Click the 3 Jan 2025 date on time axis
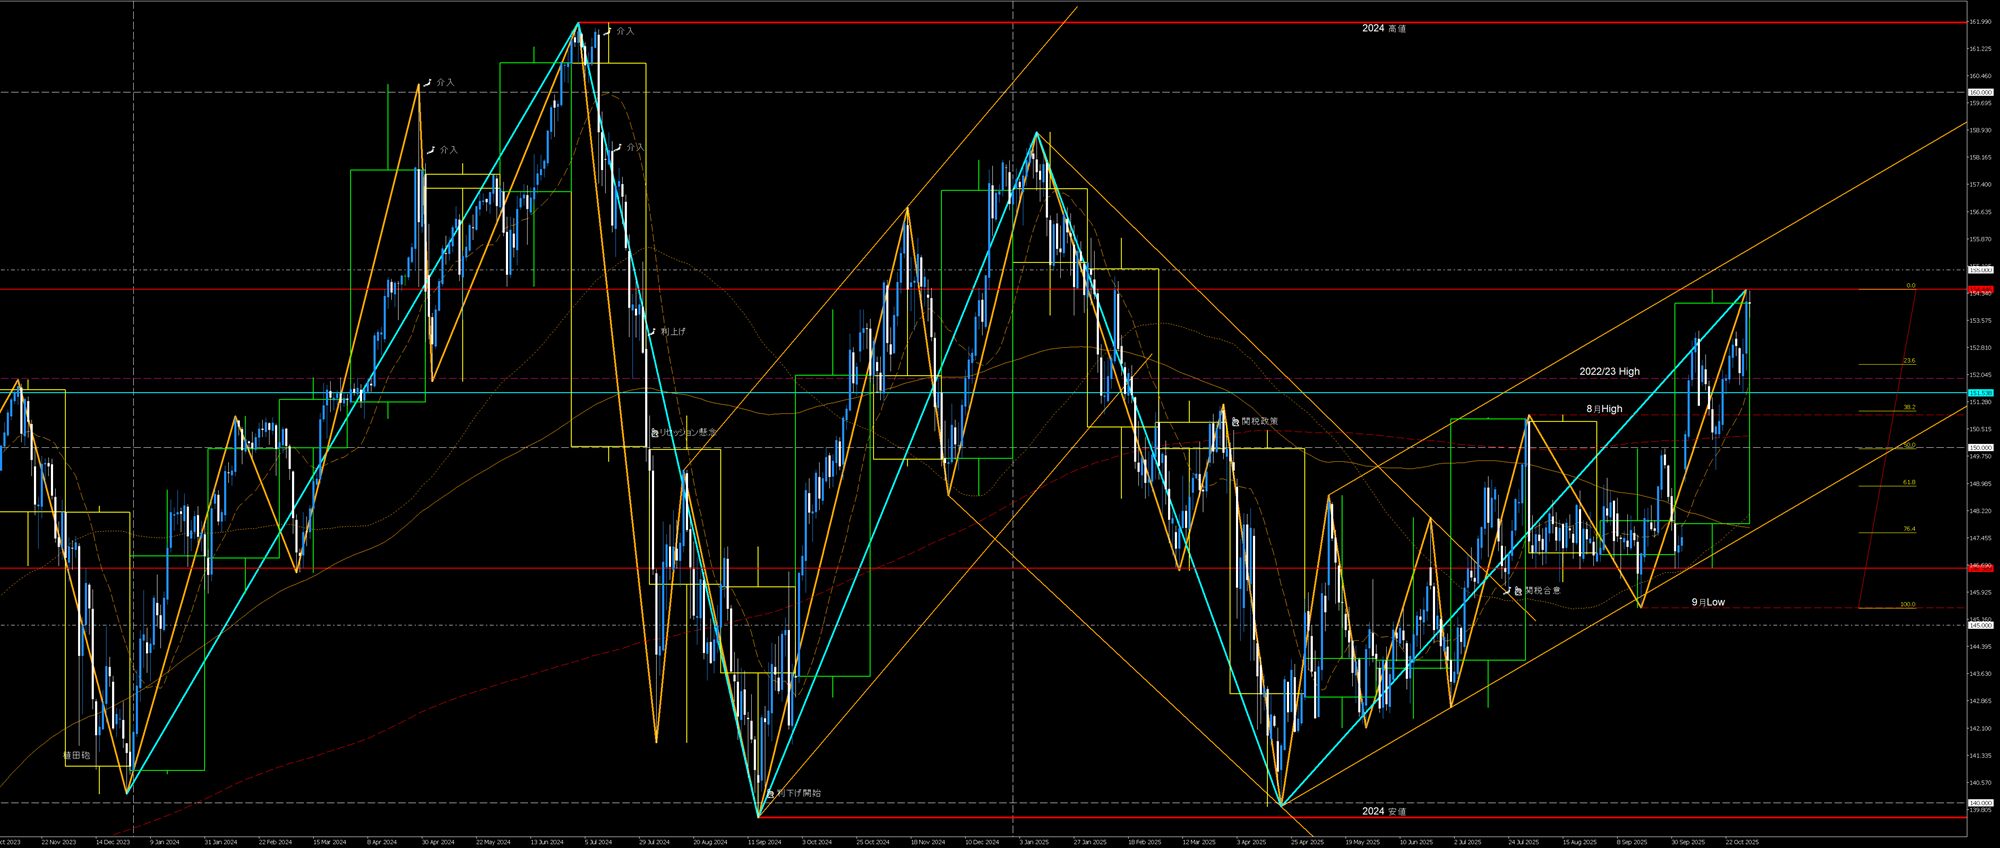This screenshot has width=2000, height=848. [x=1035, y=842]
